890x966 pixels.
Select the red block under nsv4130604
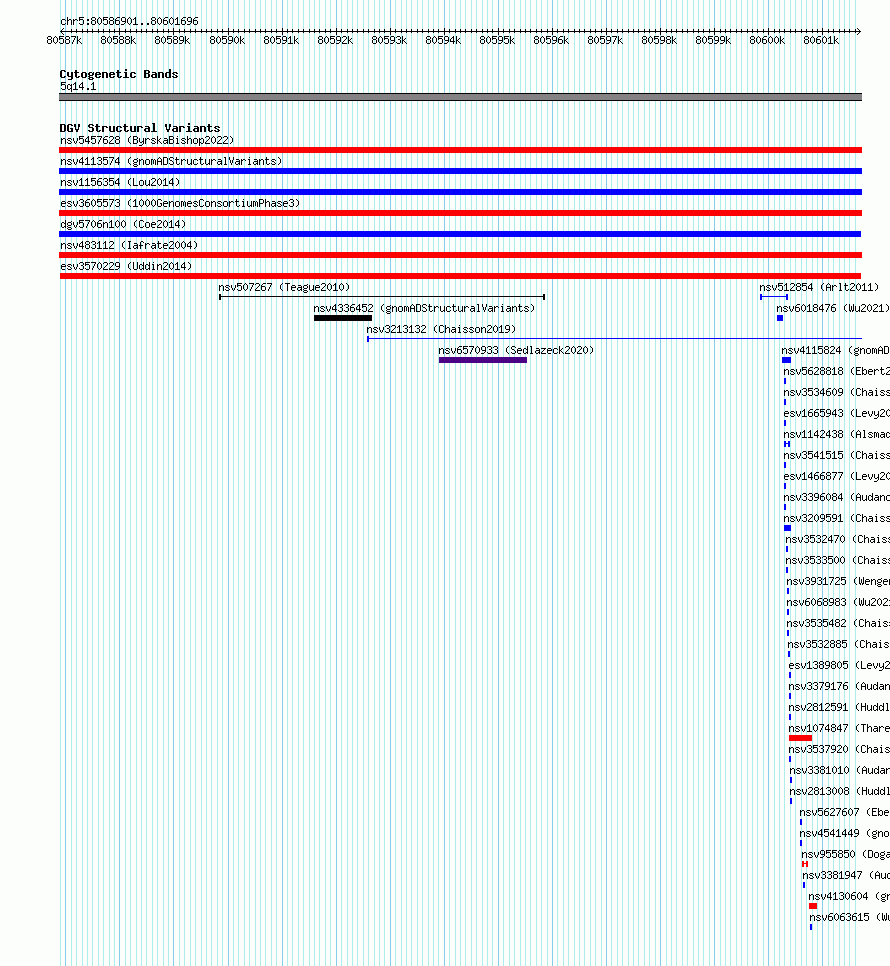point(813,906)
